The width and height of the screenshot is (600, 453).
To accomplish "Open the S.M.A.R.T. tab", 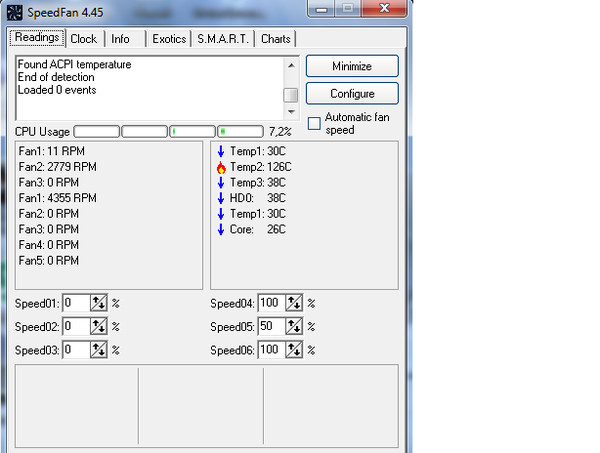I will pyautogui.click(x=223, y=39).
